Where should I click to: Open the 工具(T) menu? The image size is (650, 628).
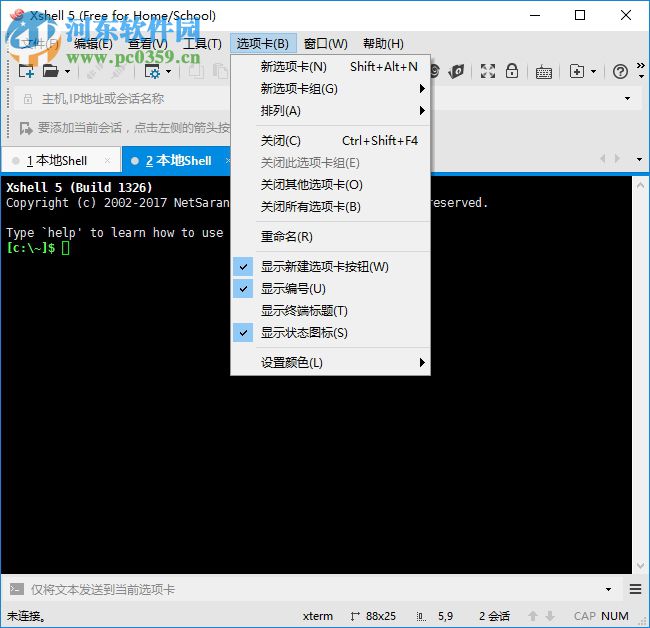[202, 44]
